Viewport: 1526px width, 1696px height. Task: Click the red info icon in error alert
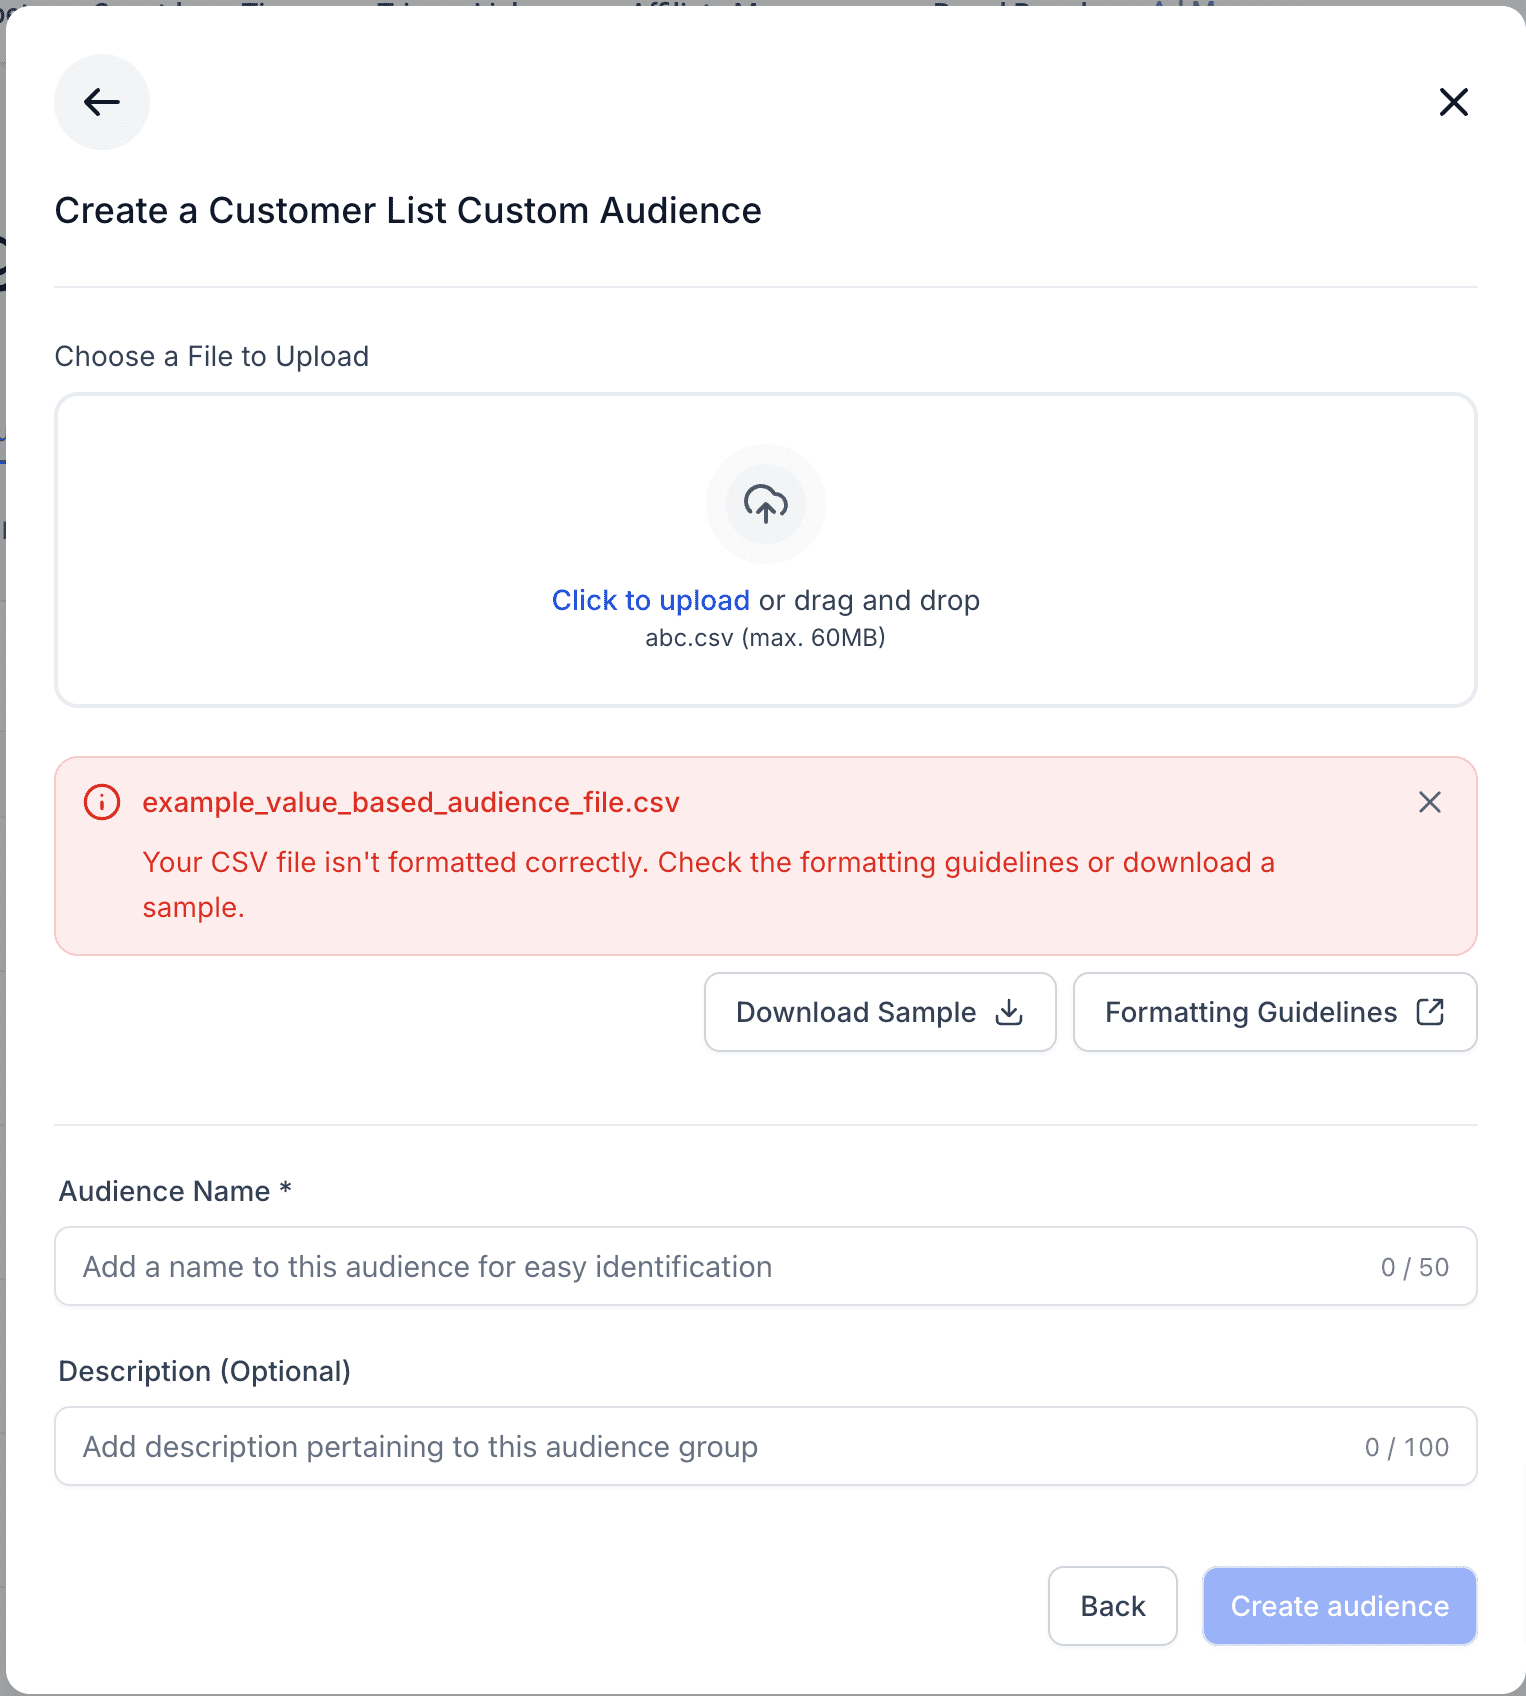coord(102,802)
